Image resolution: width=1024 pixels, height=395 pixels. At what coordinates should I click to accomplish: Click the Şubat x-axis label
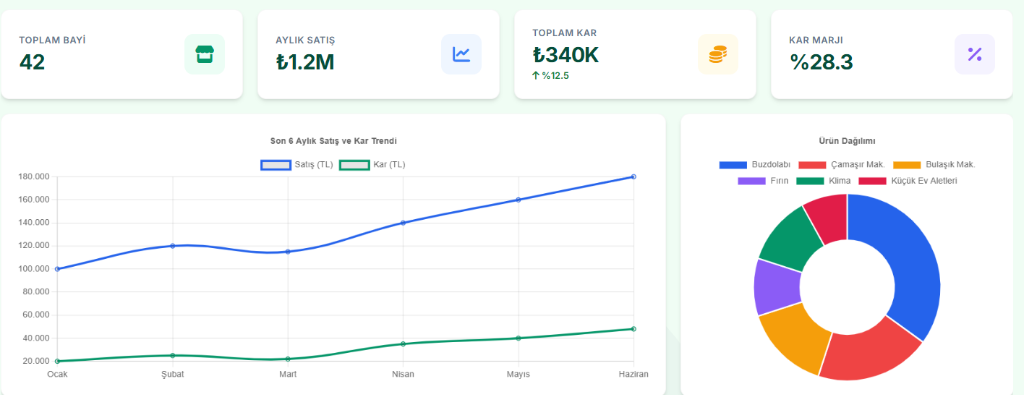point(172,374)
